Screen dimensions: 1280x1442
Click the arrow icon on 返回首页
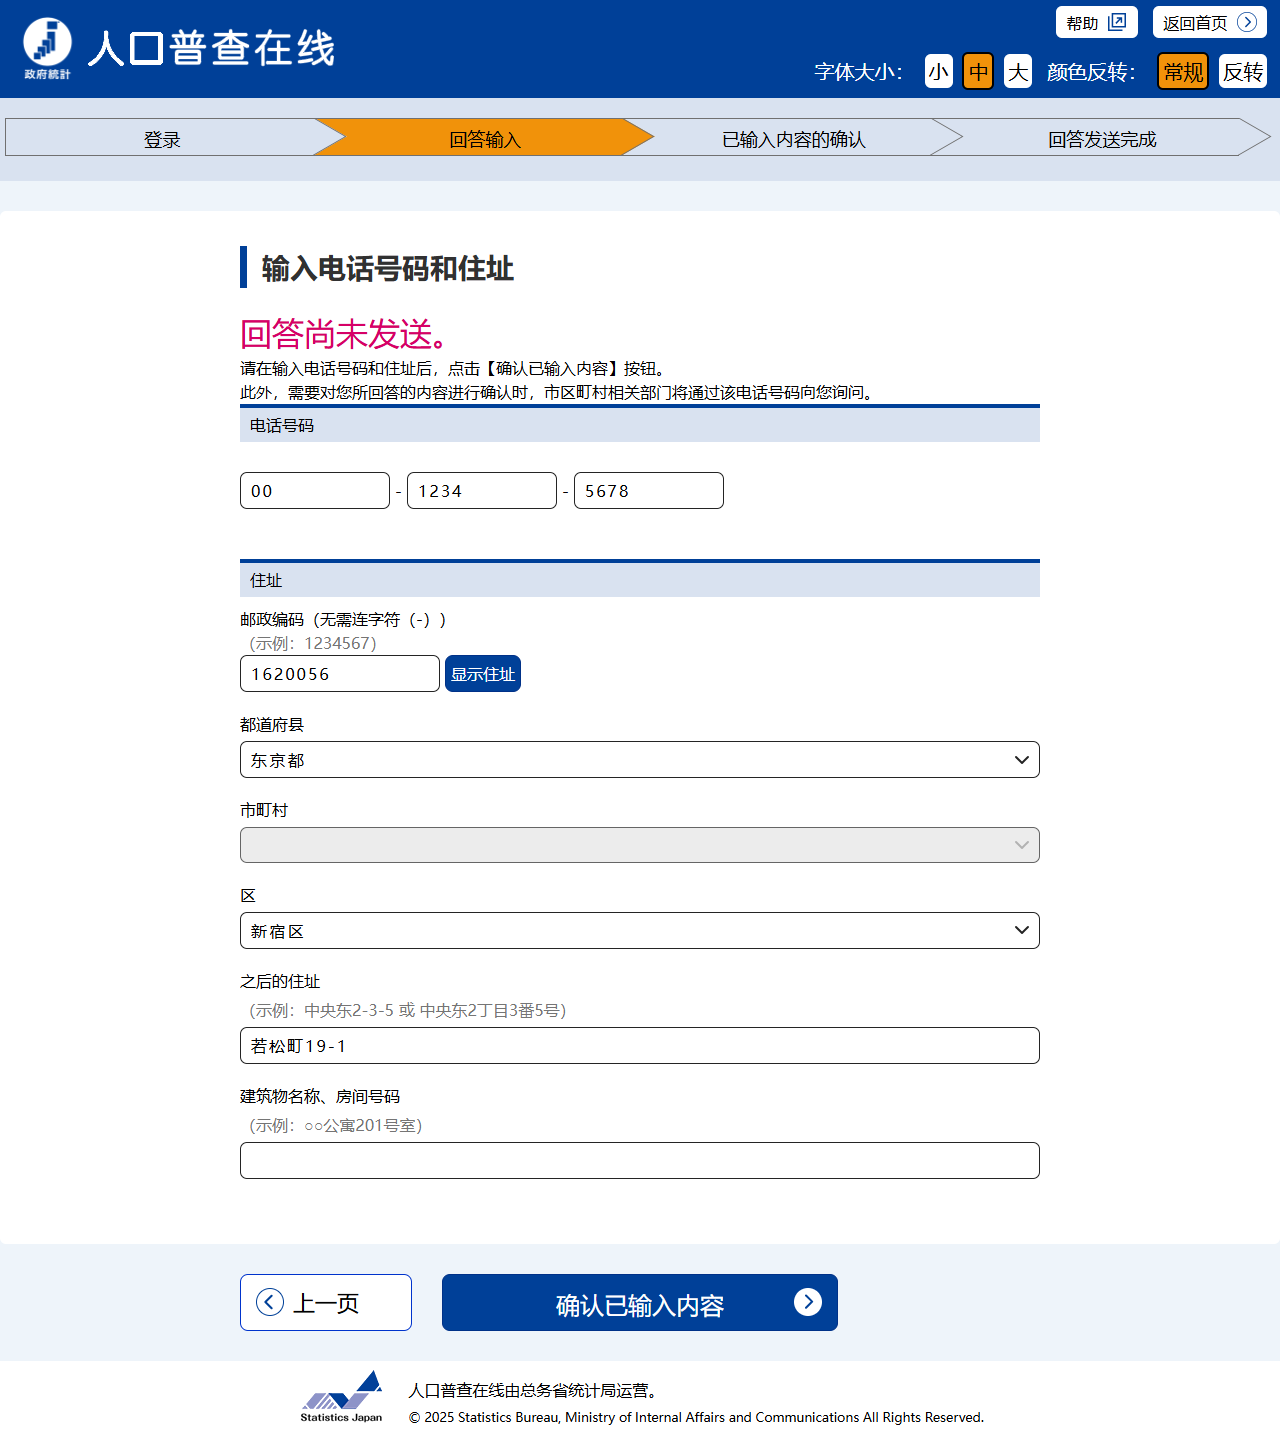pyautogui.click(x=1246, y=22)
